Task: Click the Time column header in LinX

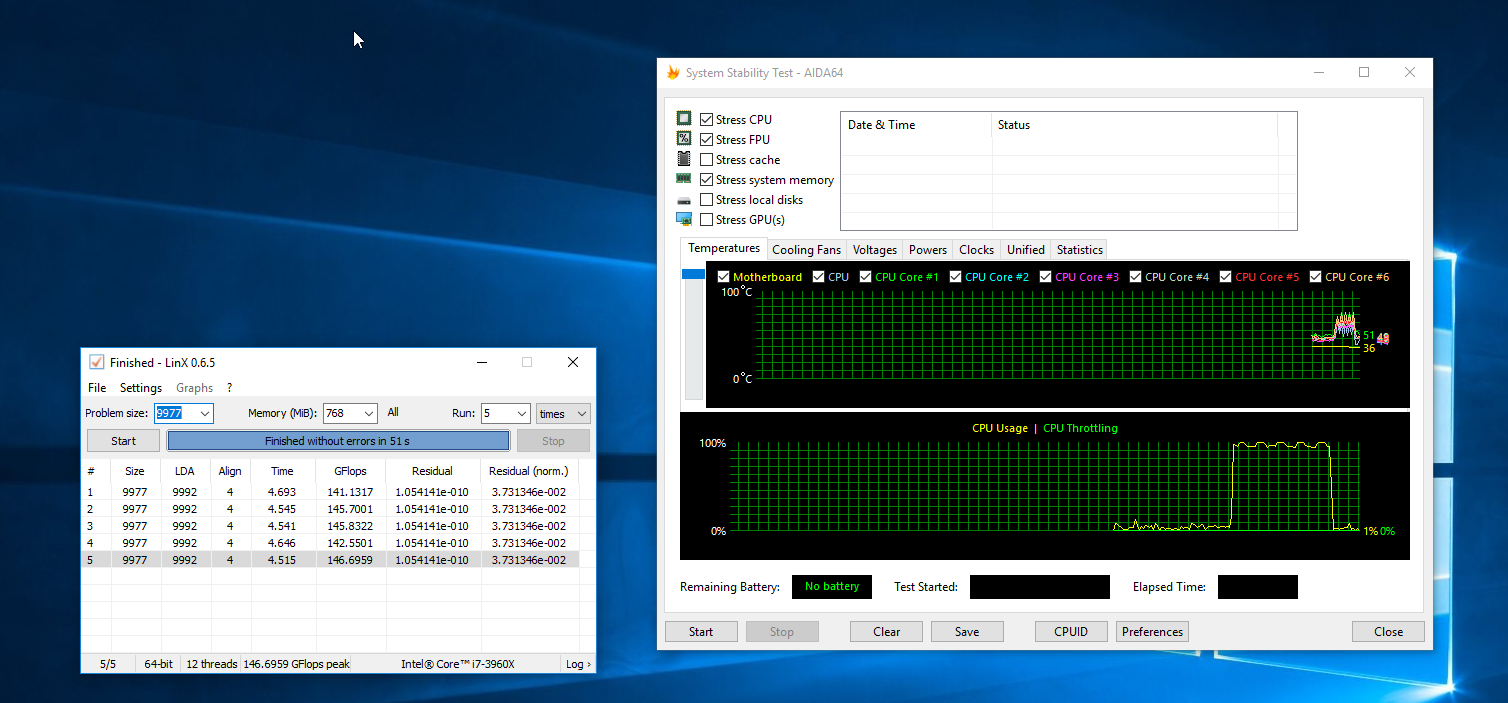Action: [x=282, y=471]
